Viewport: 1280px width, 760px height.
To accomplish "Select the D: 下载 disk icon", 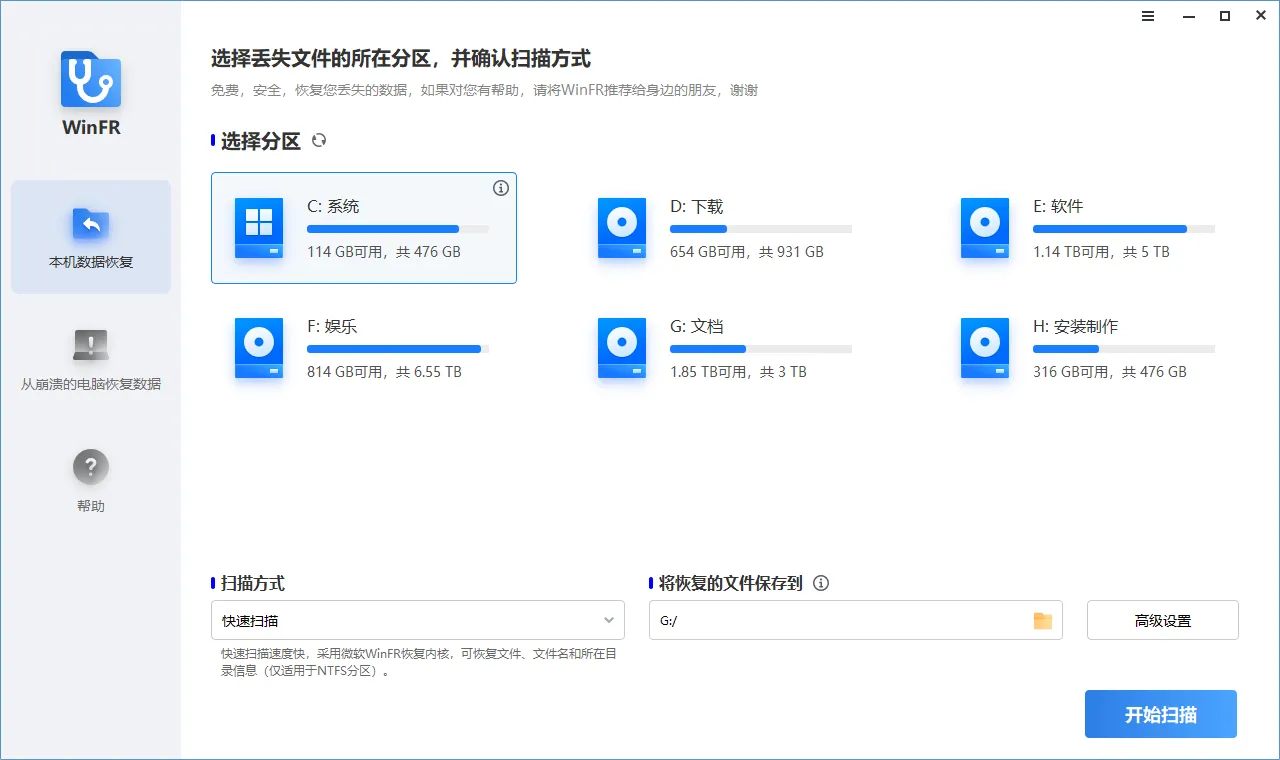I will click(622, 229).
